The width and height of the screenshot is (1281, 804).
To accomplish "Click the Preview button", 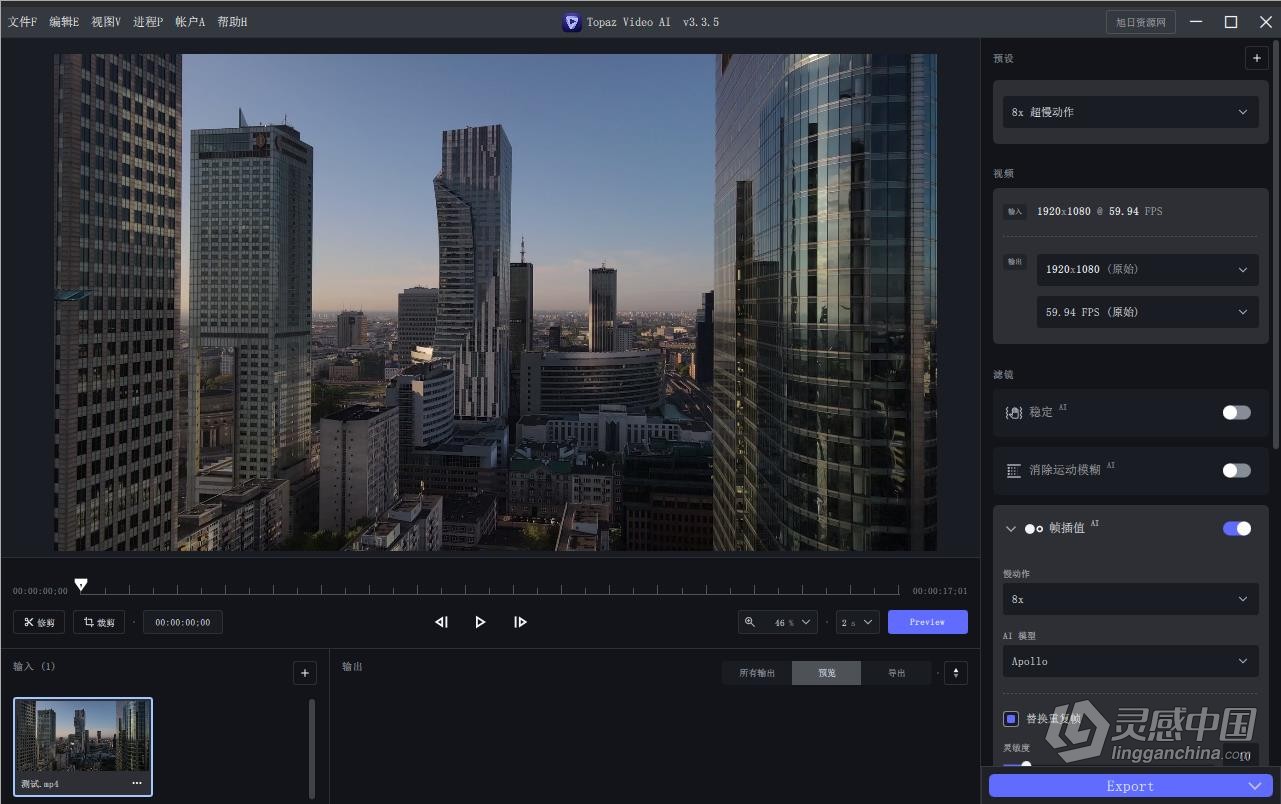I will 926,621.
